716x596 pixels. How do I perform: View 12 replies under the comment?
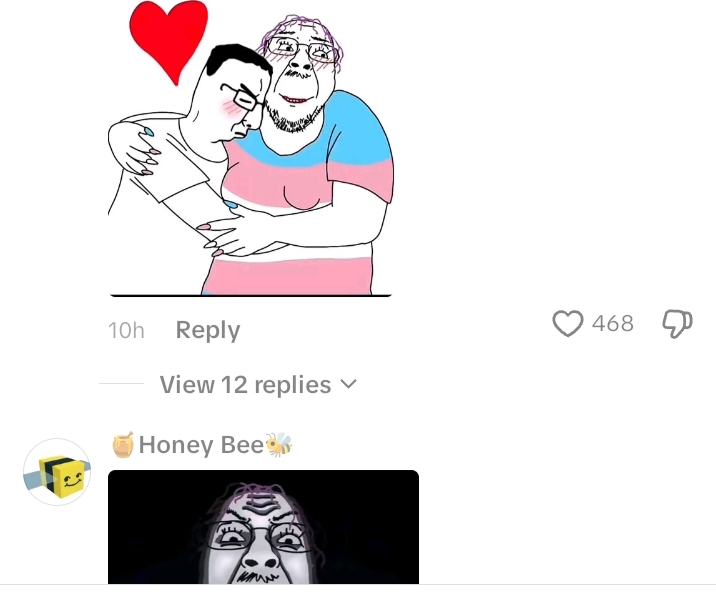[245, 385]
